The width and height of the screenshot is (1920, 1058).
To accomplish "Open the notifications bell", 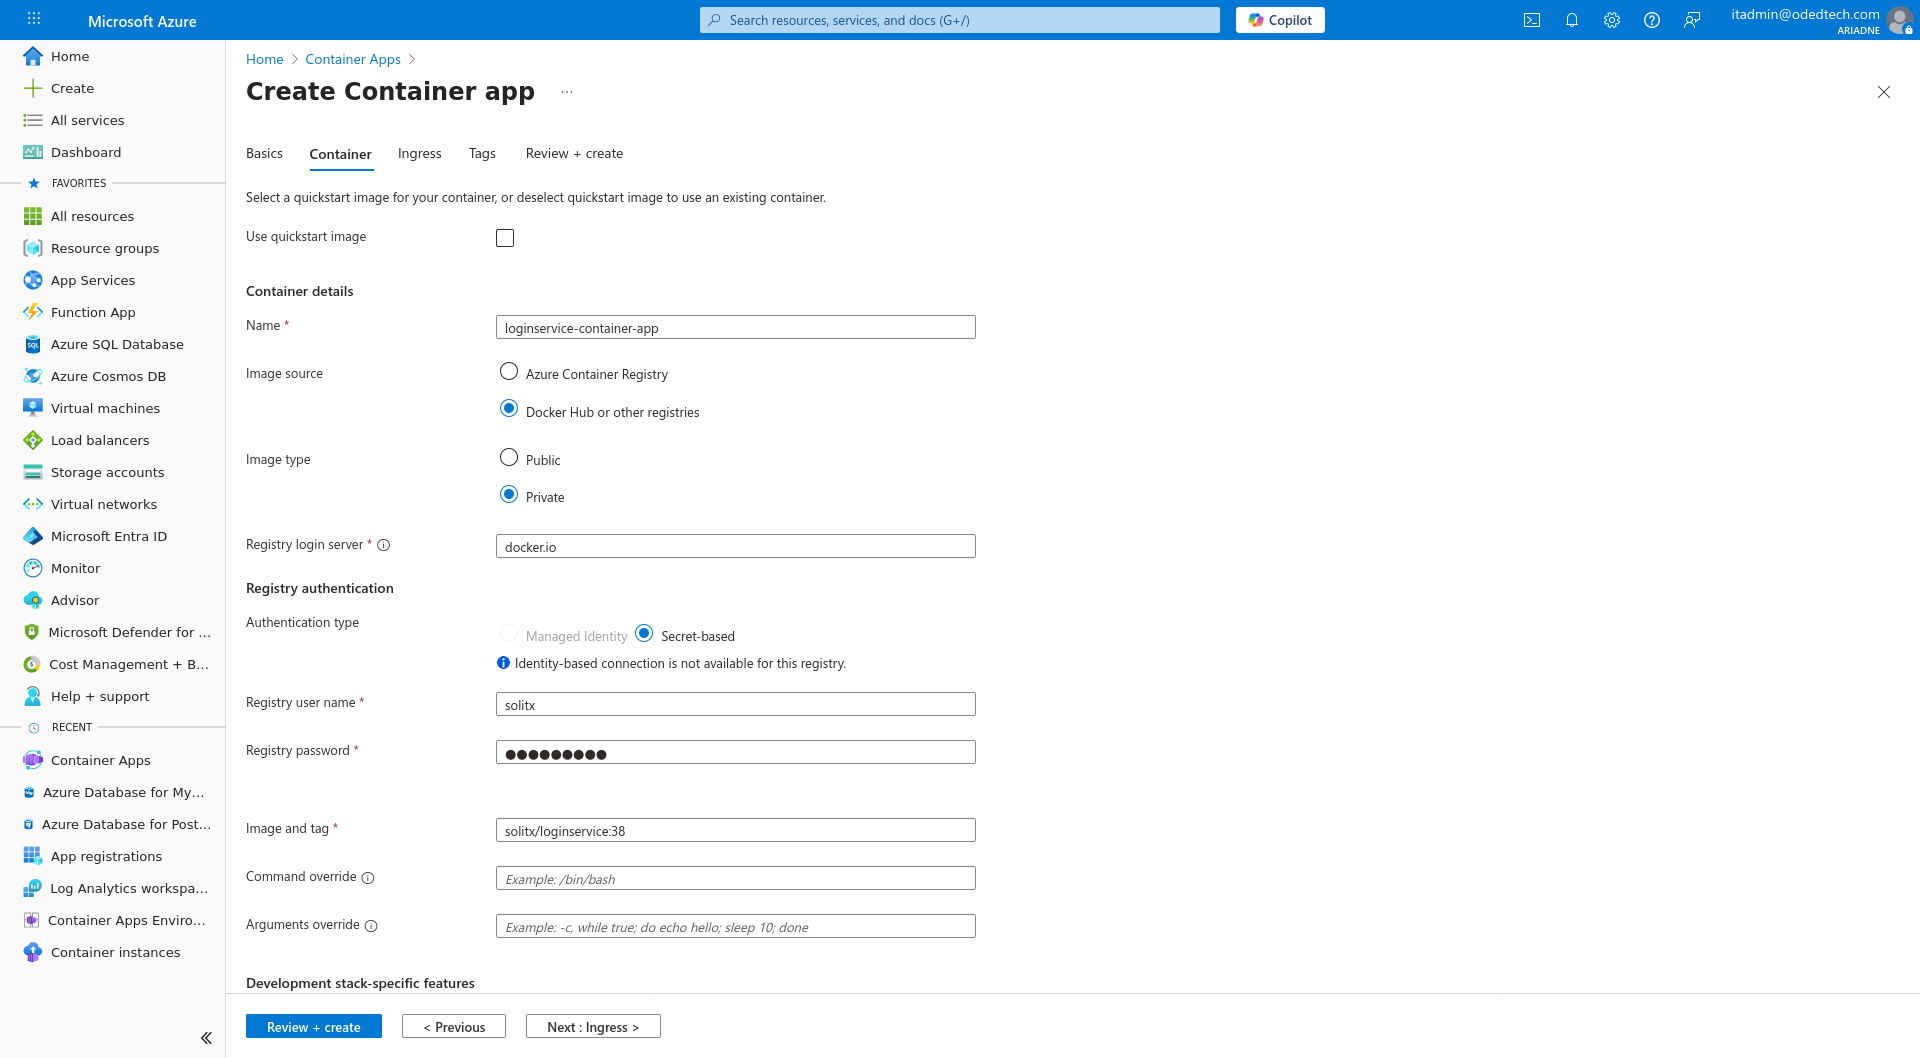I will pos(1572,20).
